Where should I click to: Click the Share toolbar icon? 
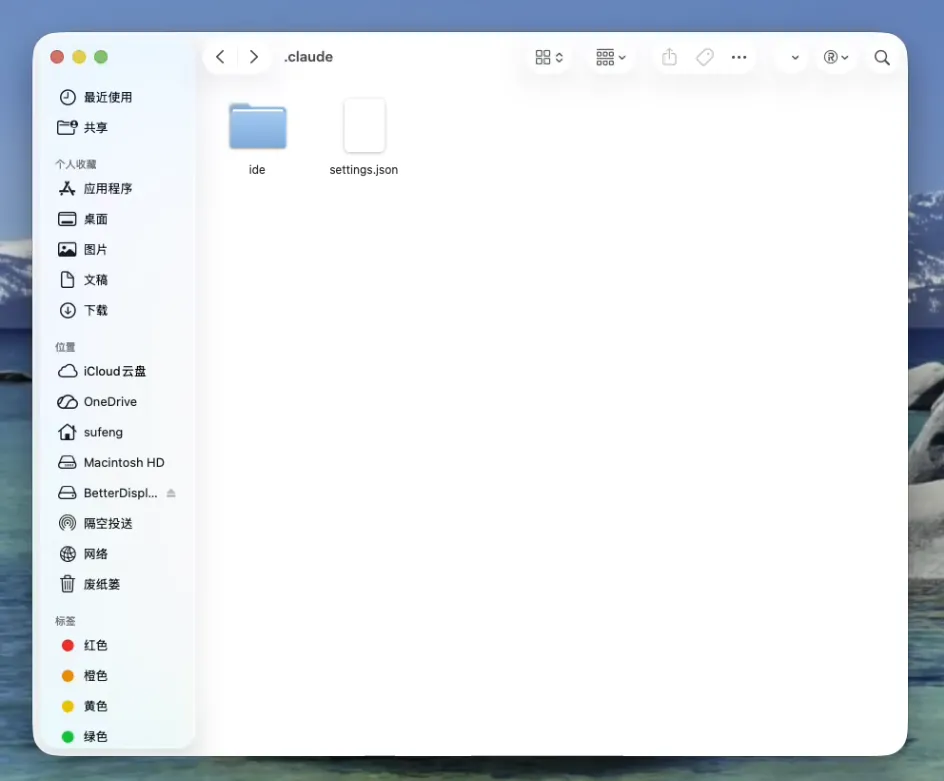(670, 57)
